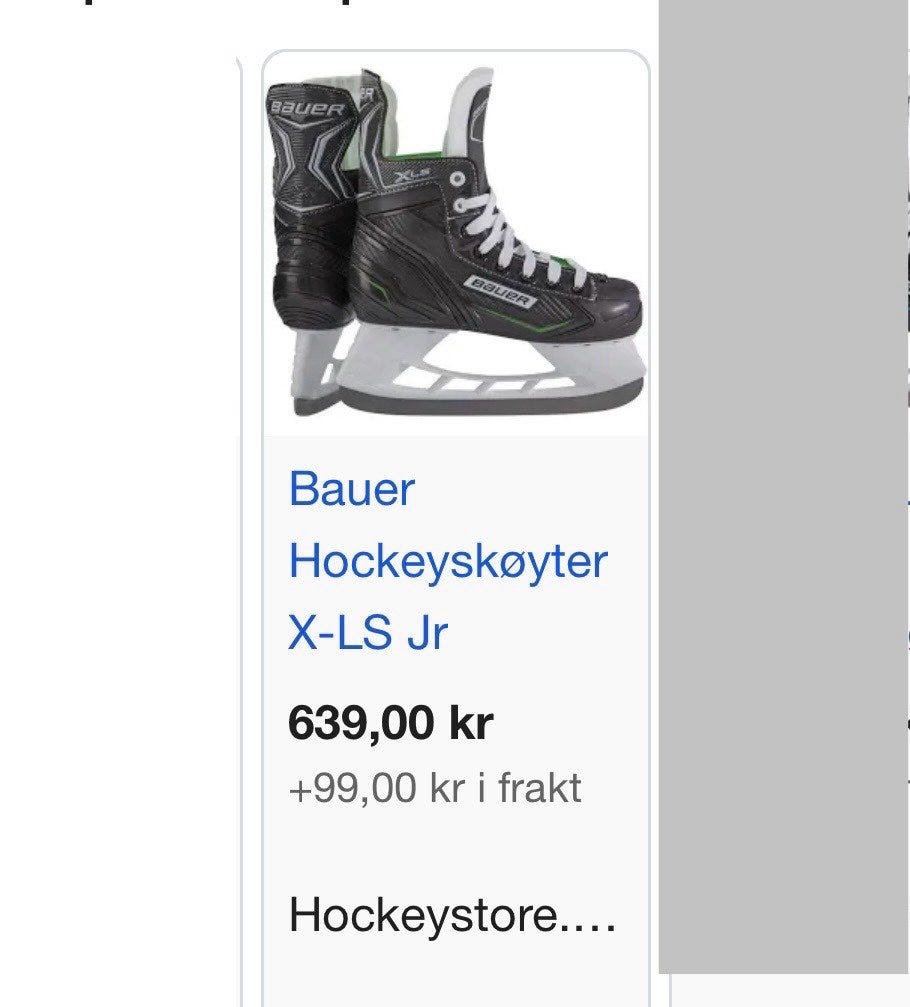Viewport: 910px width, 1007px height.
Task: Click the word Bauer in the blue title
Action: tap(352, 489)
